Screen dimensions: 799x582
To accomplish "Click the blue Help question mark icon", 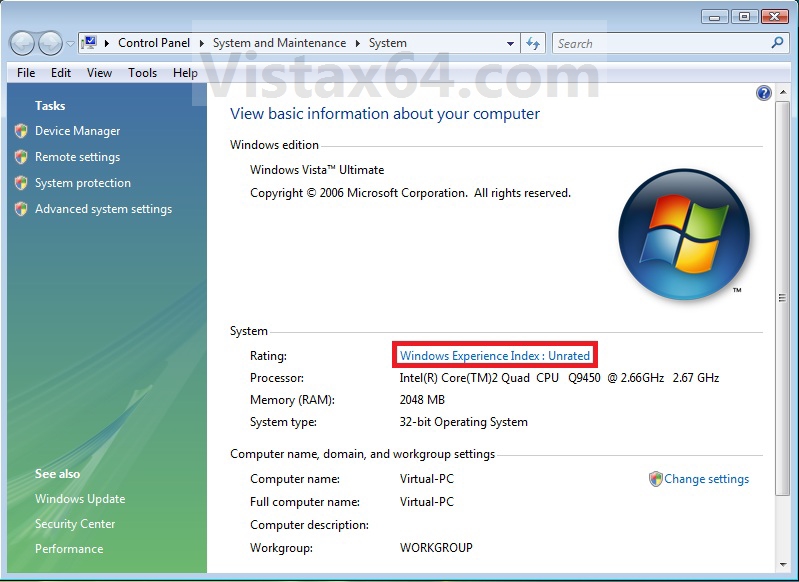I will (763, 93).
